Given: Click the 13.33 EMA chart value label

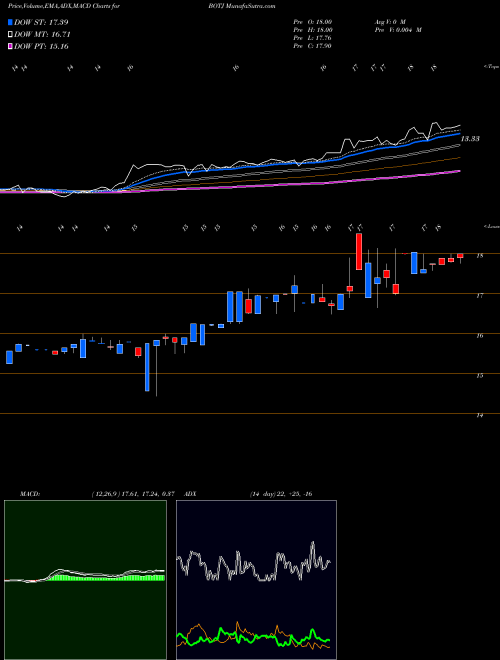Looking at the screenshot, I should 470,138.
